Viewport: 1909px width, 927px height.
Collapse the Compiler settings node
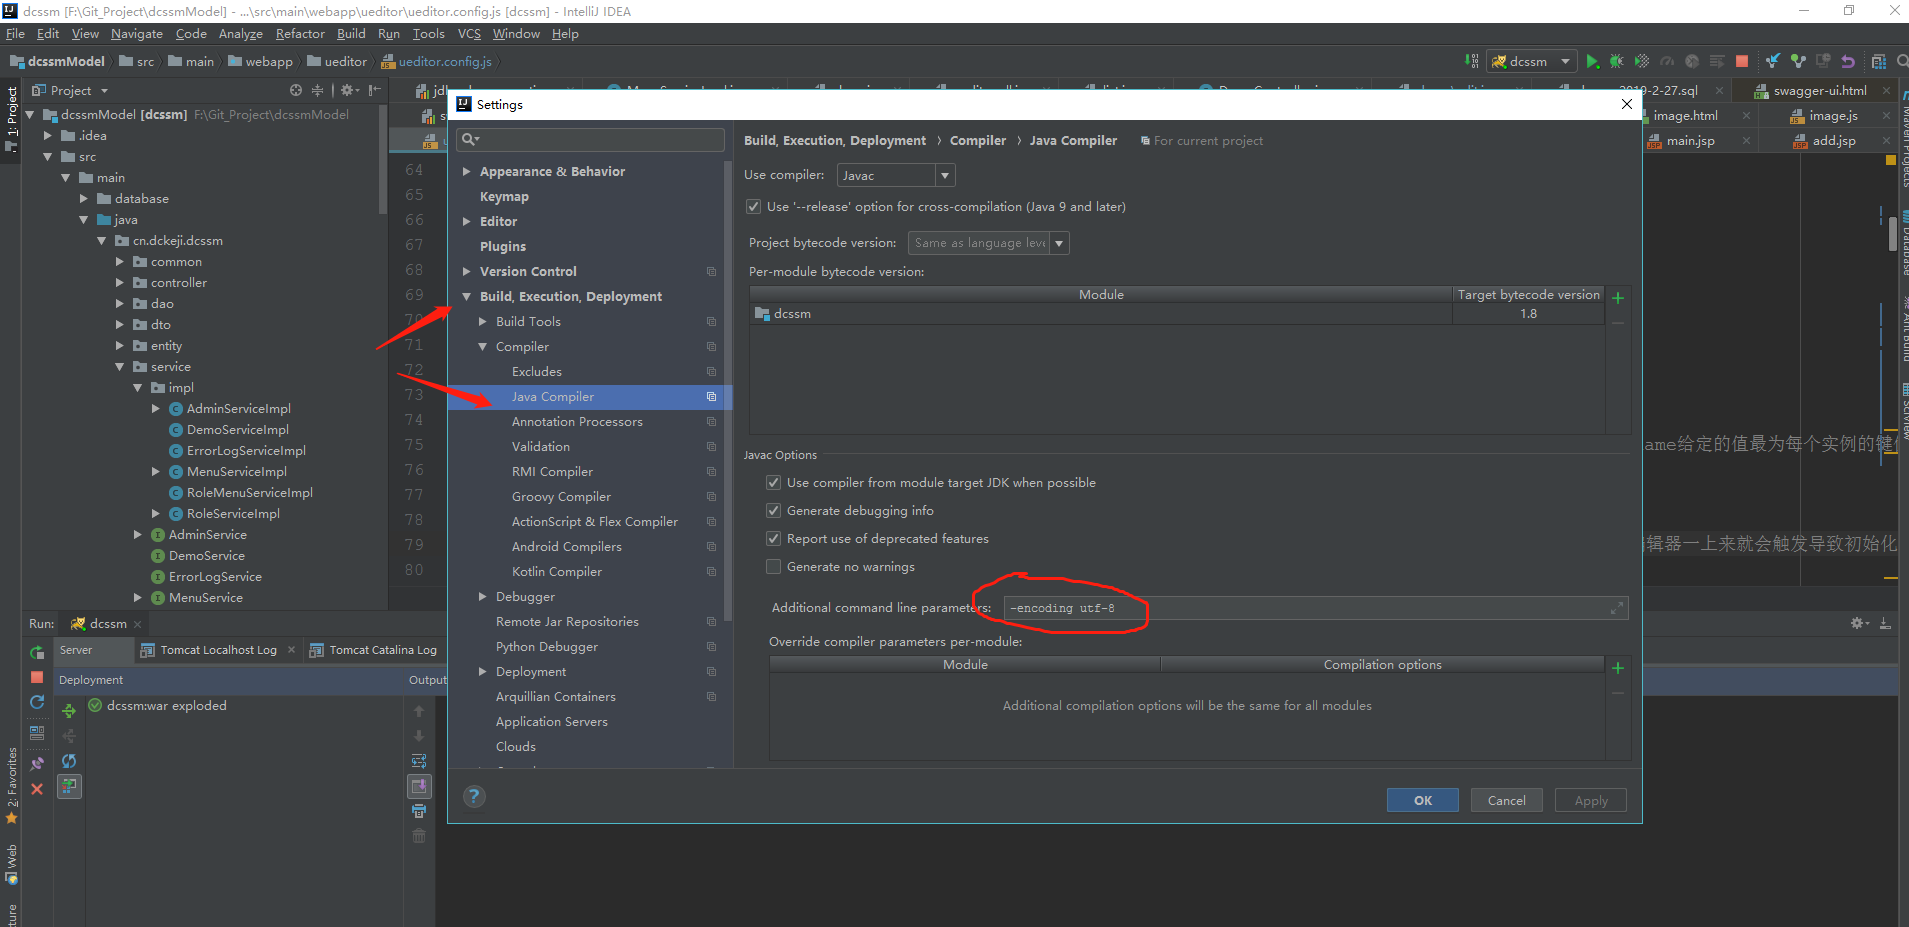[482, 347]
